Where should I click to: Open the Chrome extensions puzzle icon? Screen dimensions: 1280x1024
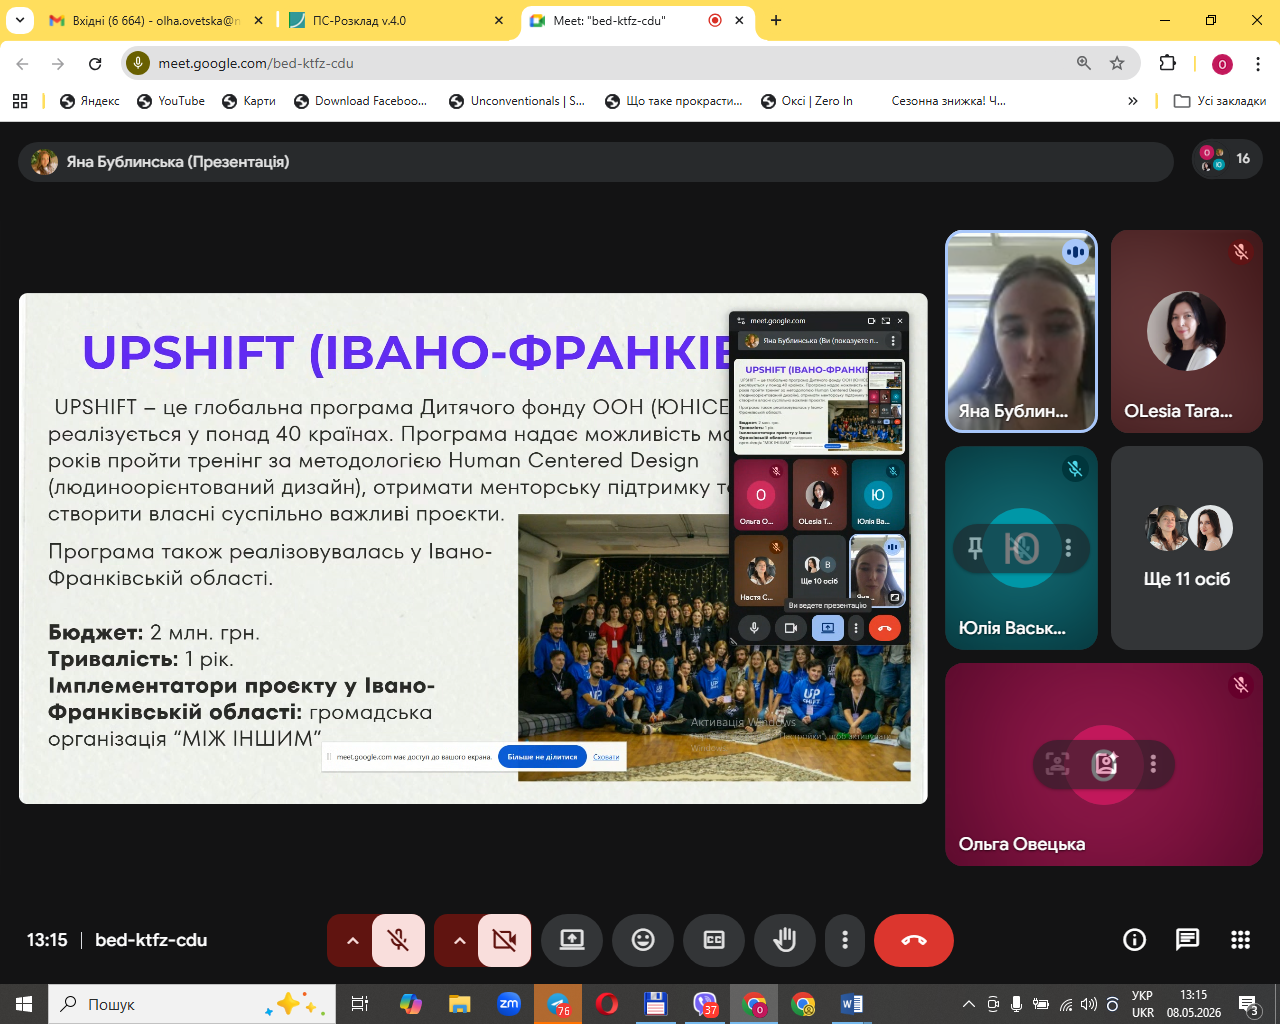[x=1167, y=63]
